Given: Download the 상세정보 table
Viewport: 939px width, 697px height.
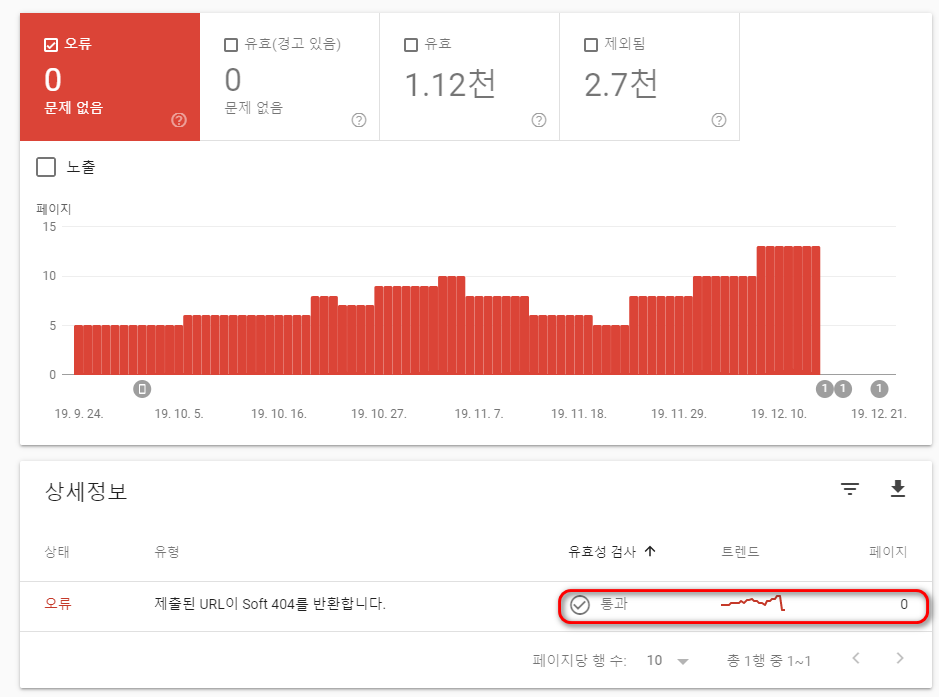Looking at the screenshot, I should [898, 489].
